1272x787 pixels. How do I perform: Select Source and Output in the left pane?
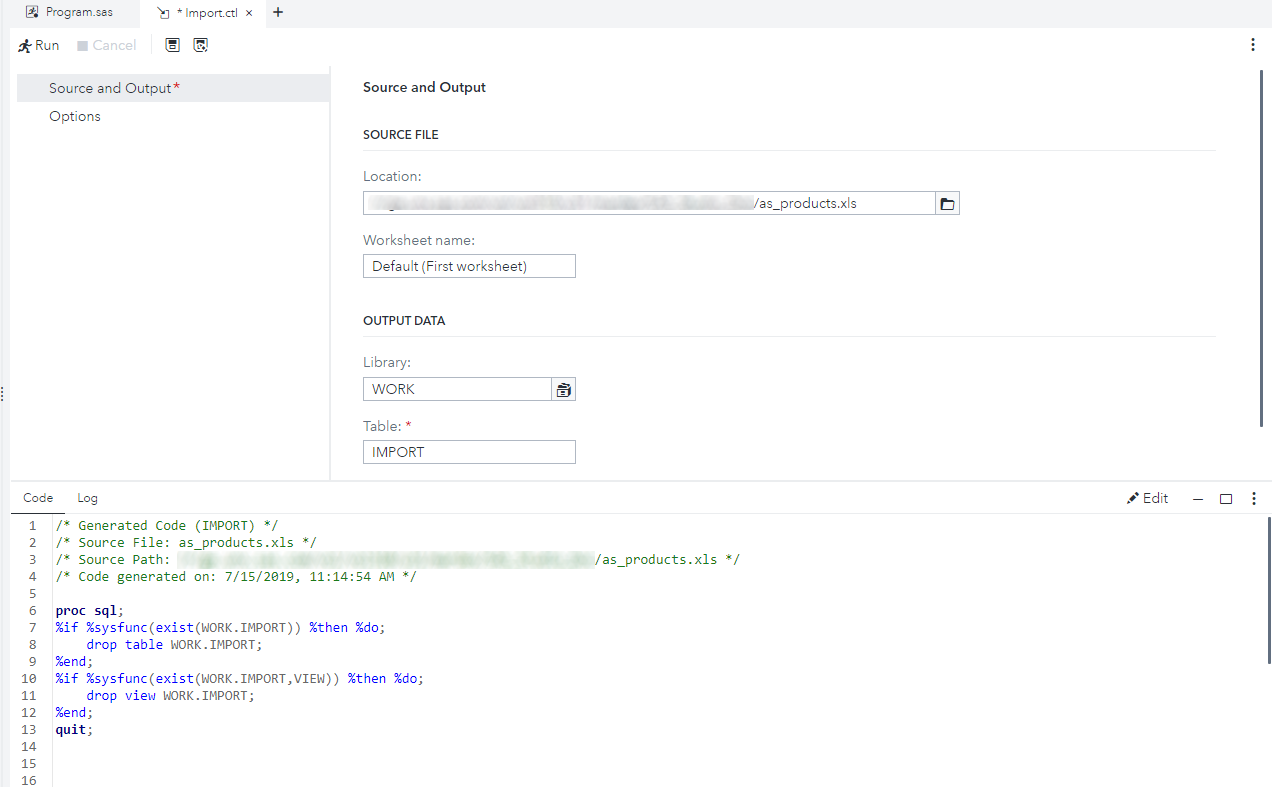(110, 88)
